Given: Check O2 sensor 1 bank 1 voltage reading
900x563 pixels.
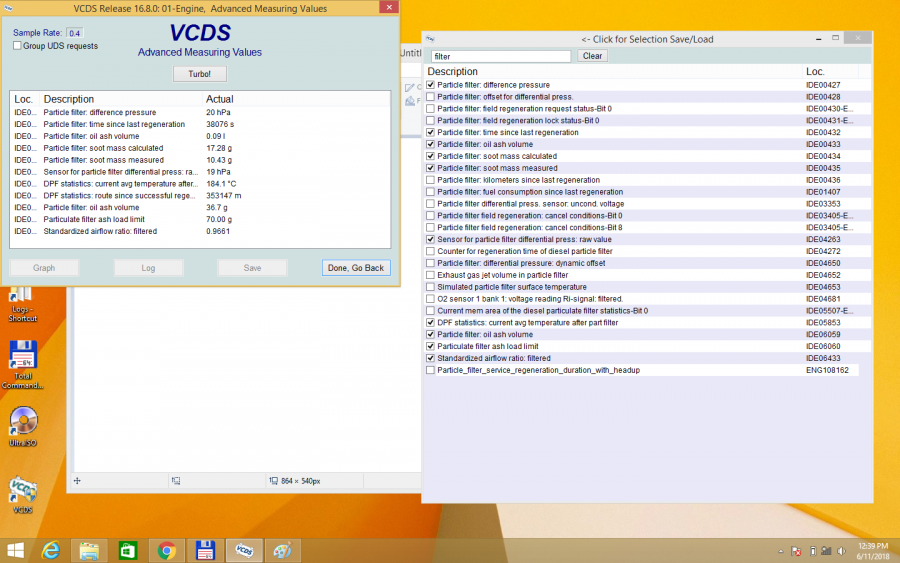Looking at the screenshot, I should 430,299.
